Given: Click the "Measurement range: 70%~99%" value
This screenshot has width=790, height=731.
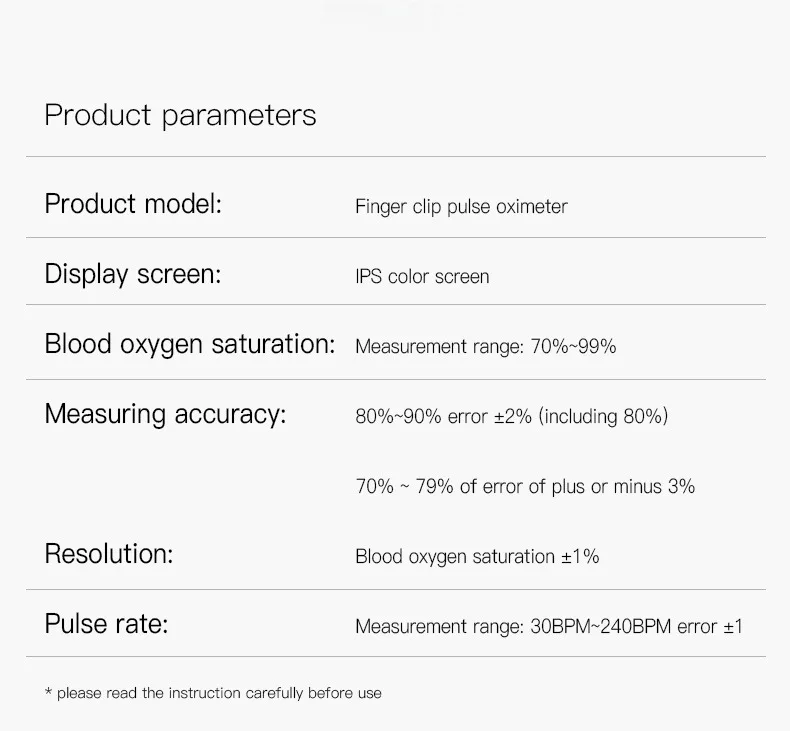Looking at the screenshot, I should 486,347.
